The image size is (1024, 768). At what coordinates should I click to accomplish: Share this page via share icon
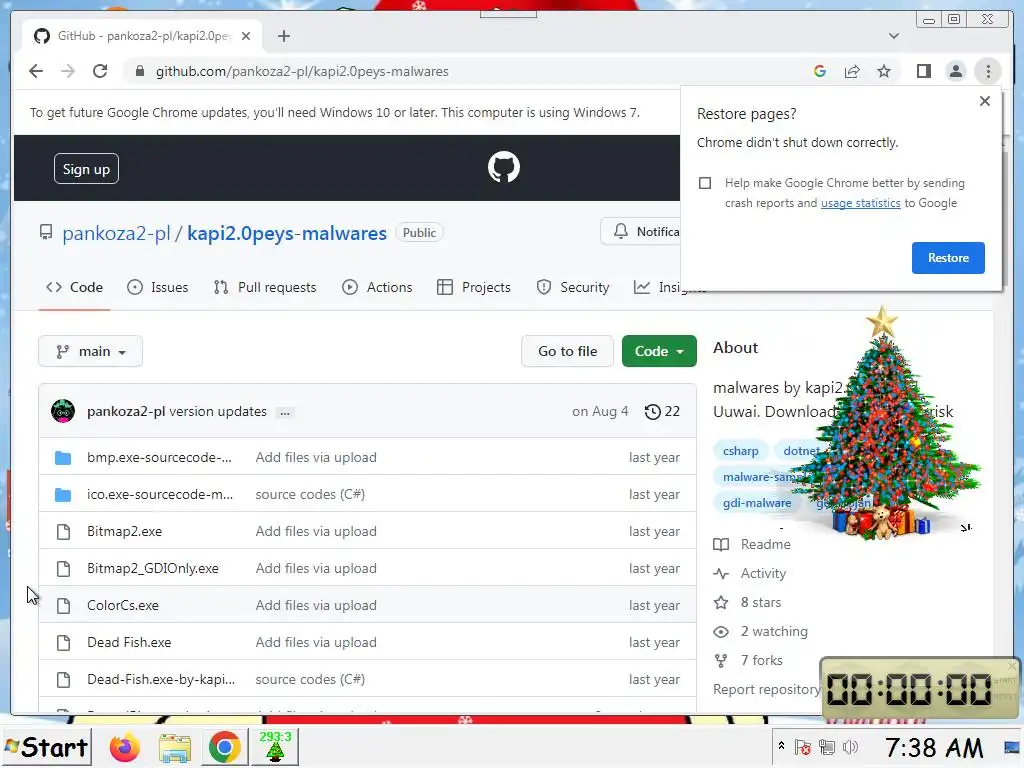click(852, 71)
